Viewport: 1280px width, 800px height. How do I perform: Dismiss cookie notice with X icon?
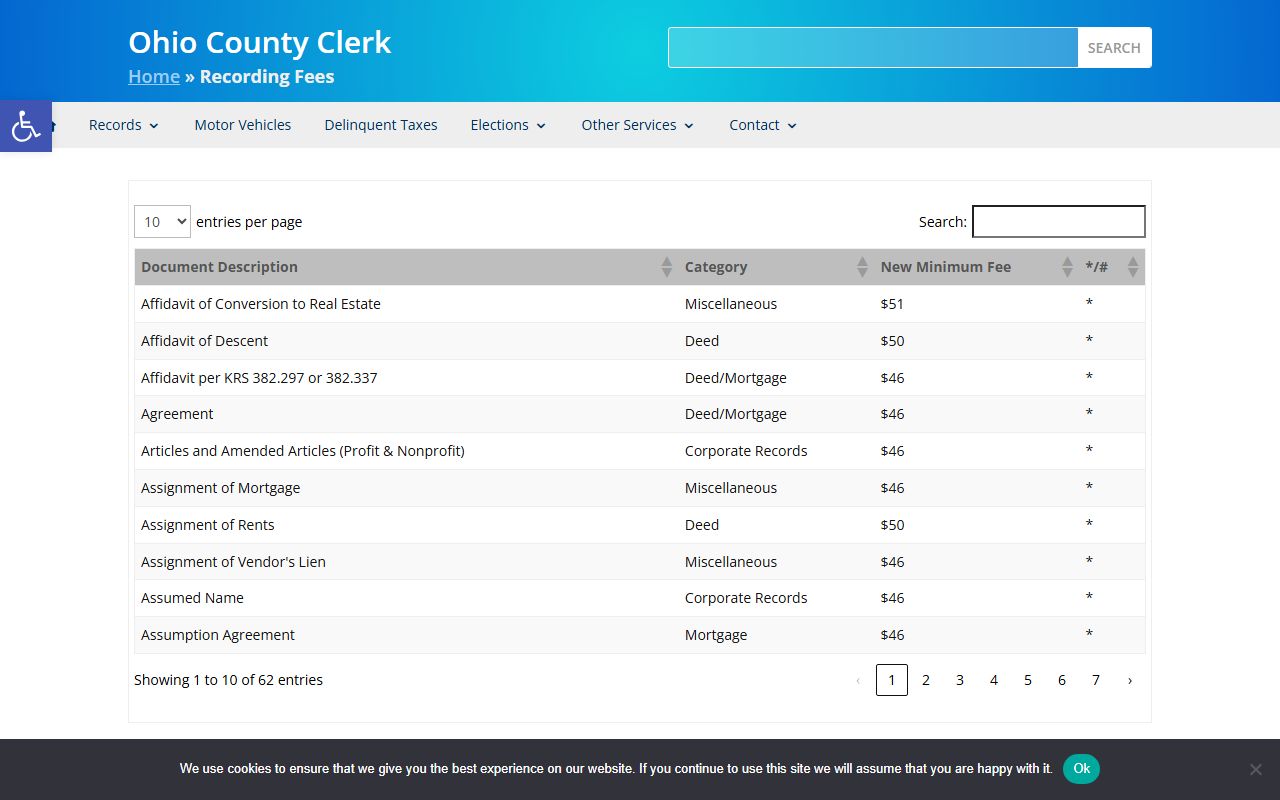click(x=1256, y=769)
